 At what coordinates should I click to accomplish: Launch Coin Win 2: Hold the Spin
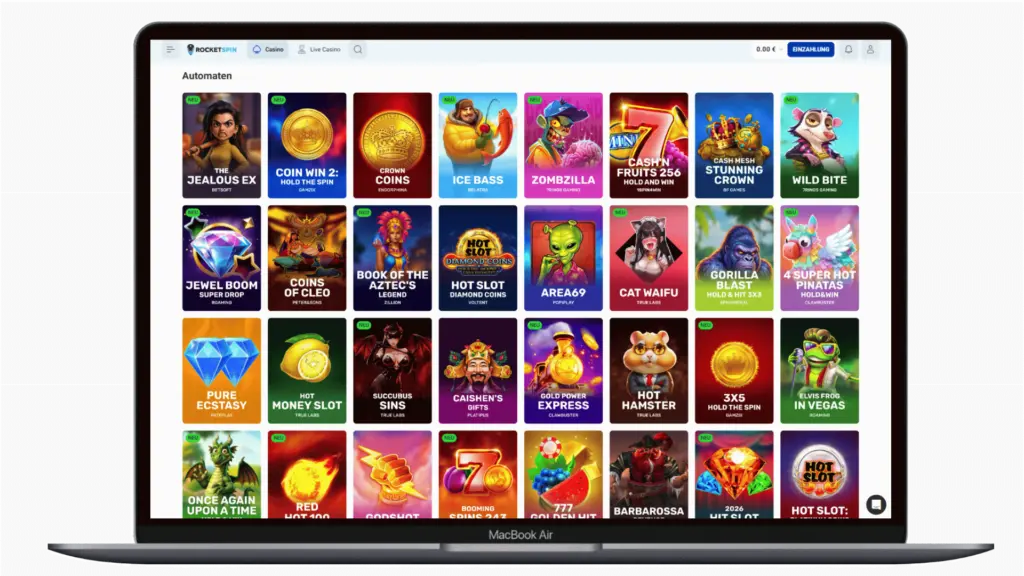click(307, 145)
